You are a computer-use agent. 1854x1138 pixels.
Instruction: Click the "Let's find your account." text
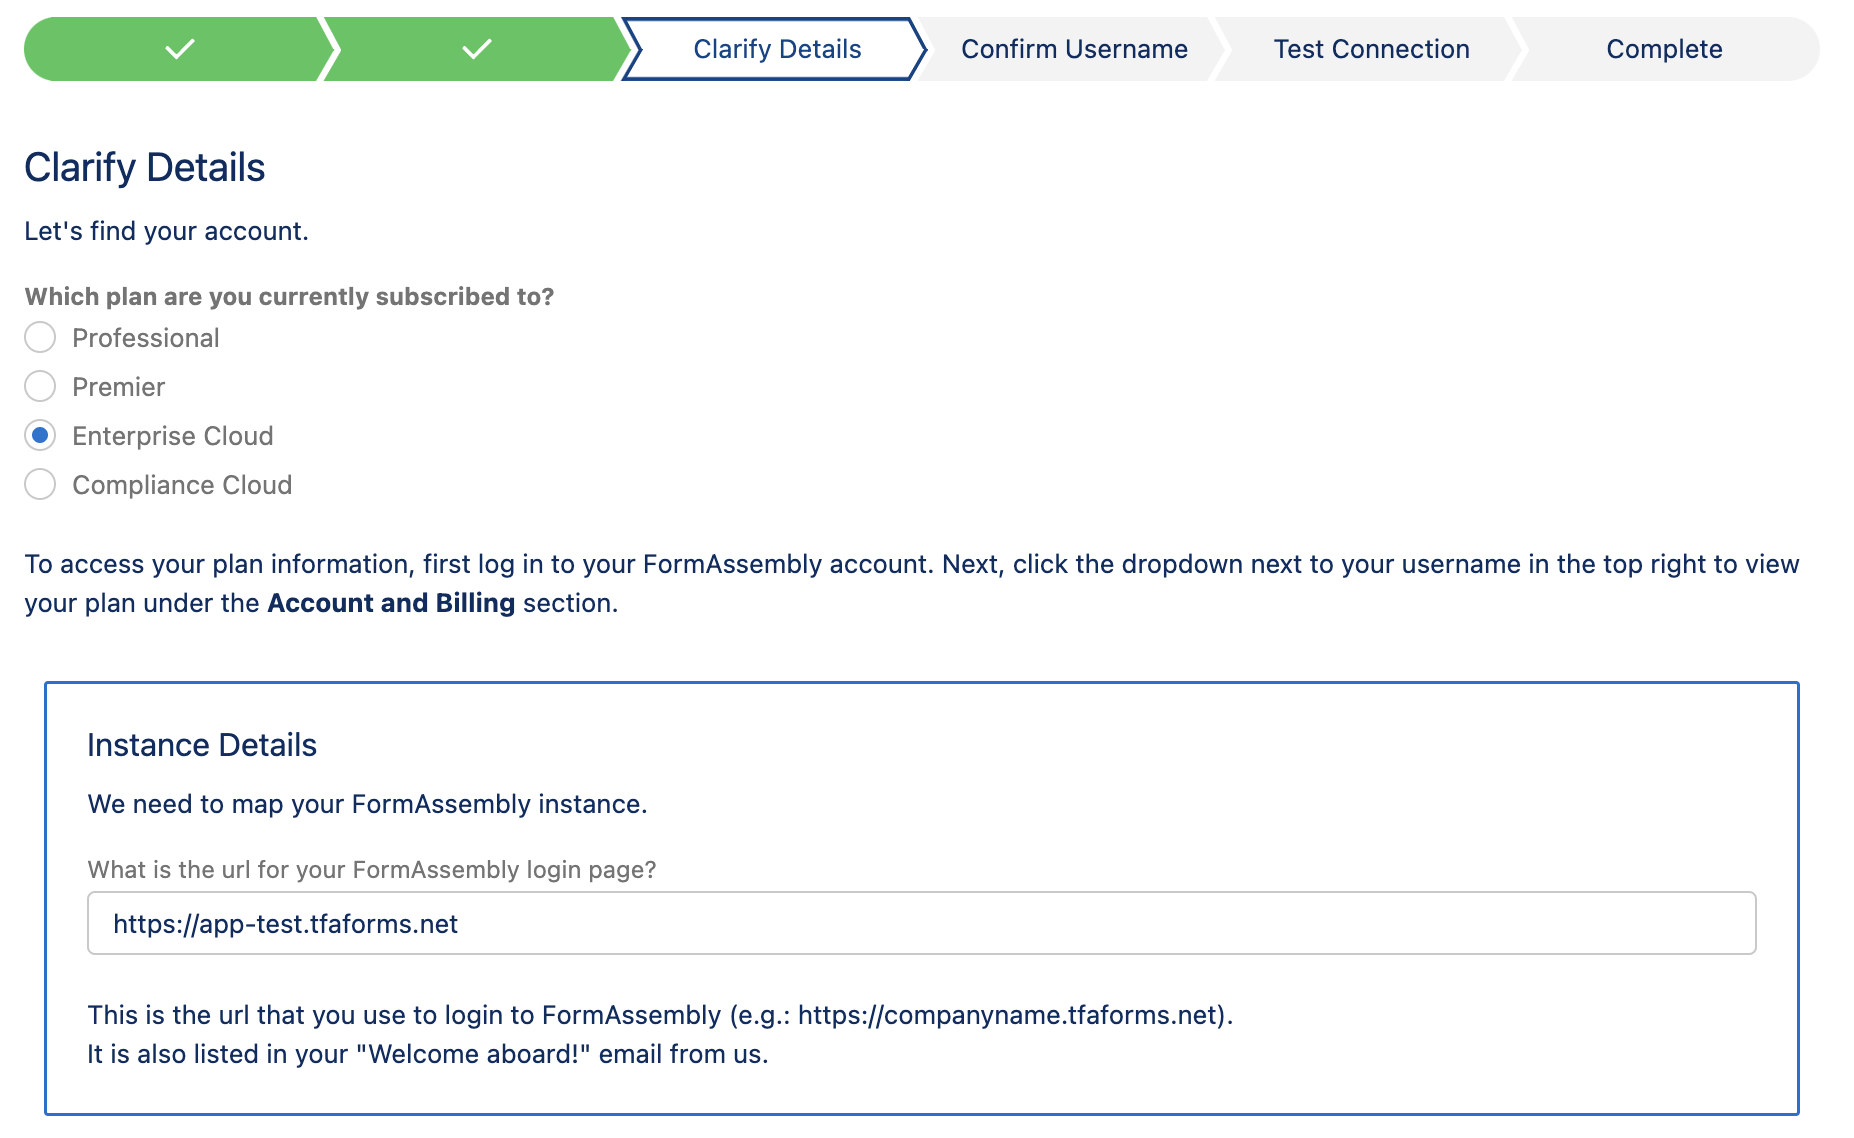pyautogui.click(x=167, y=231)
